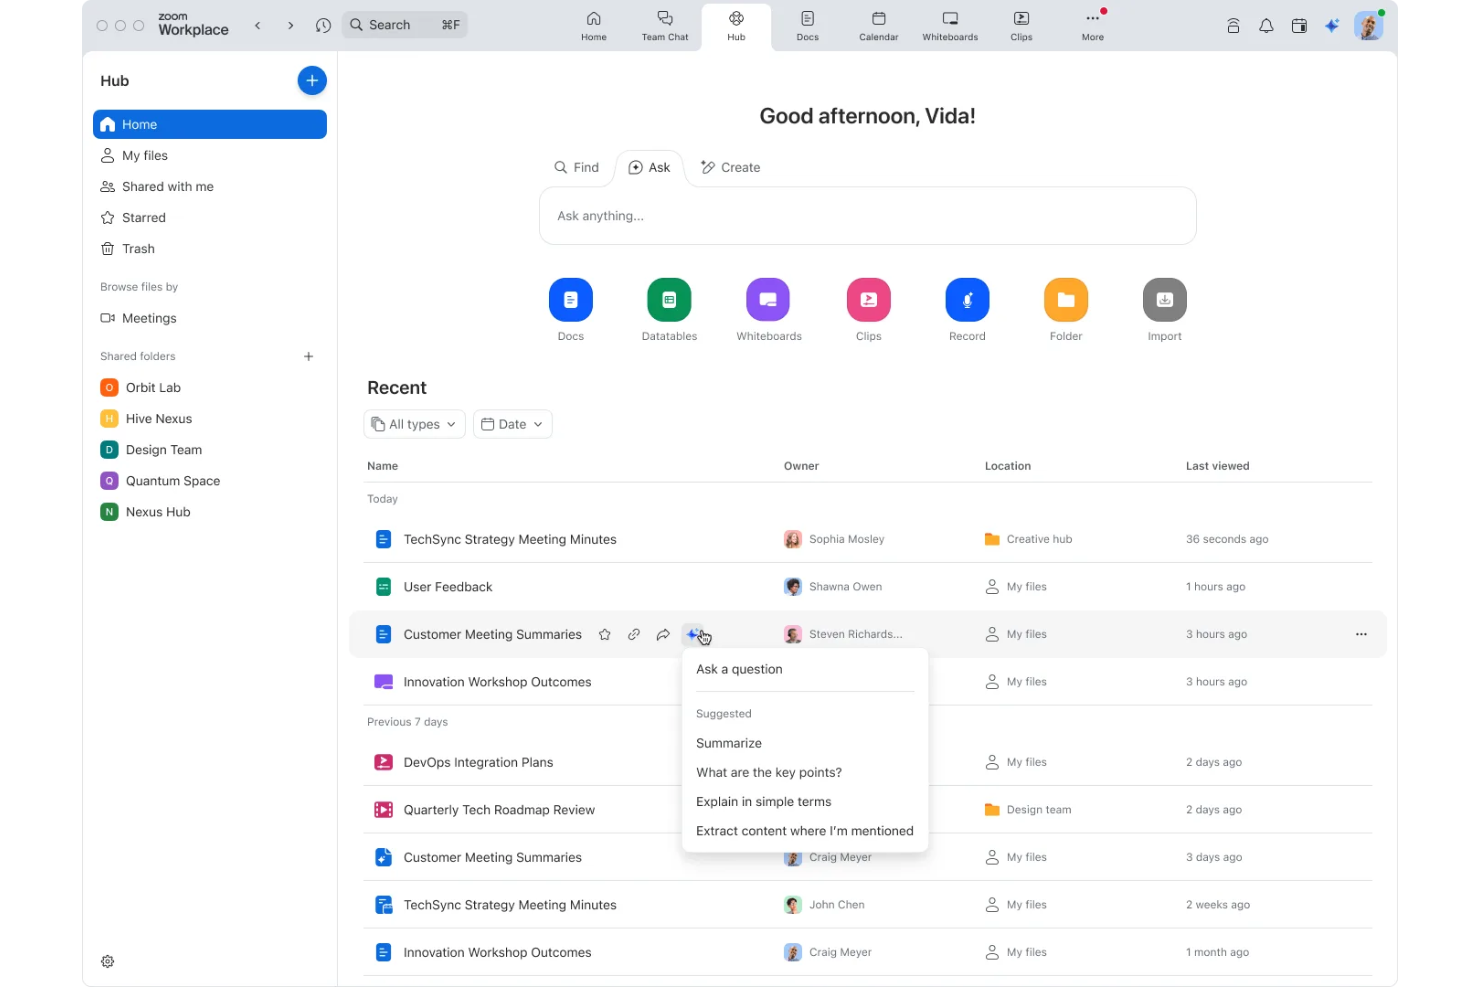This screenshot has width=1480, height=987.
Task: Open the Whiteboards creation icon
Action: pos(768,299)
